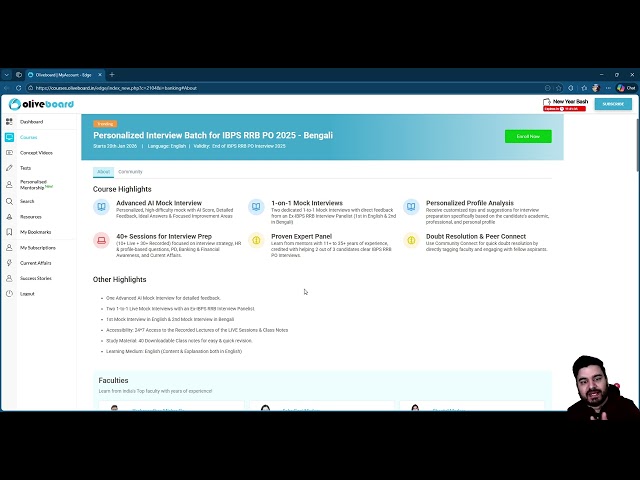Open the Edge settings and more menu

point(608,88)
